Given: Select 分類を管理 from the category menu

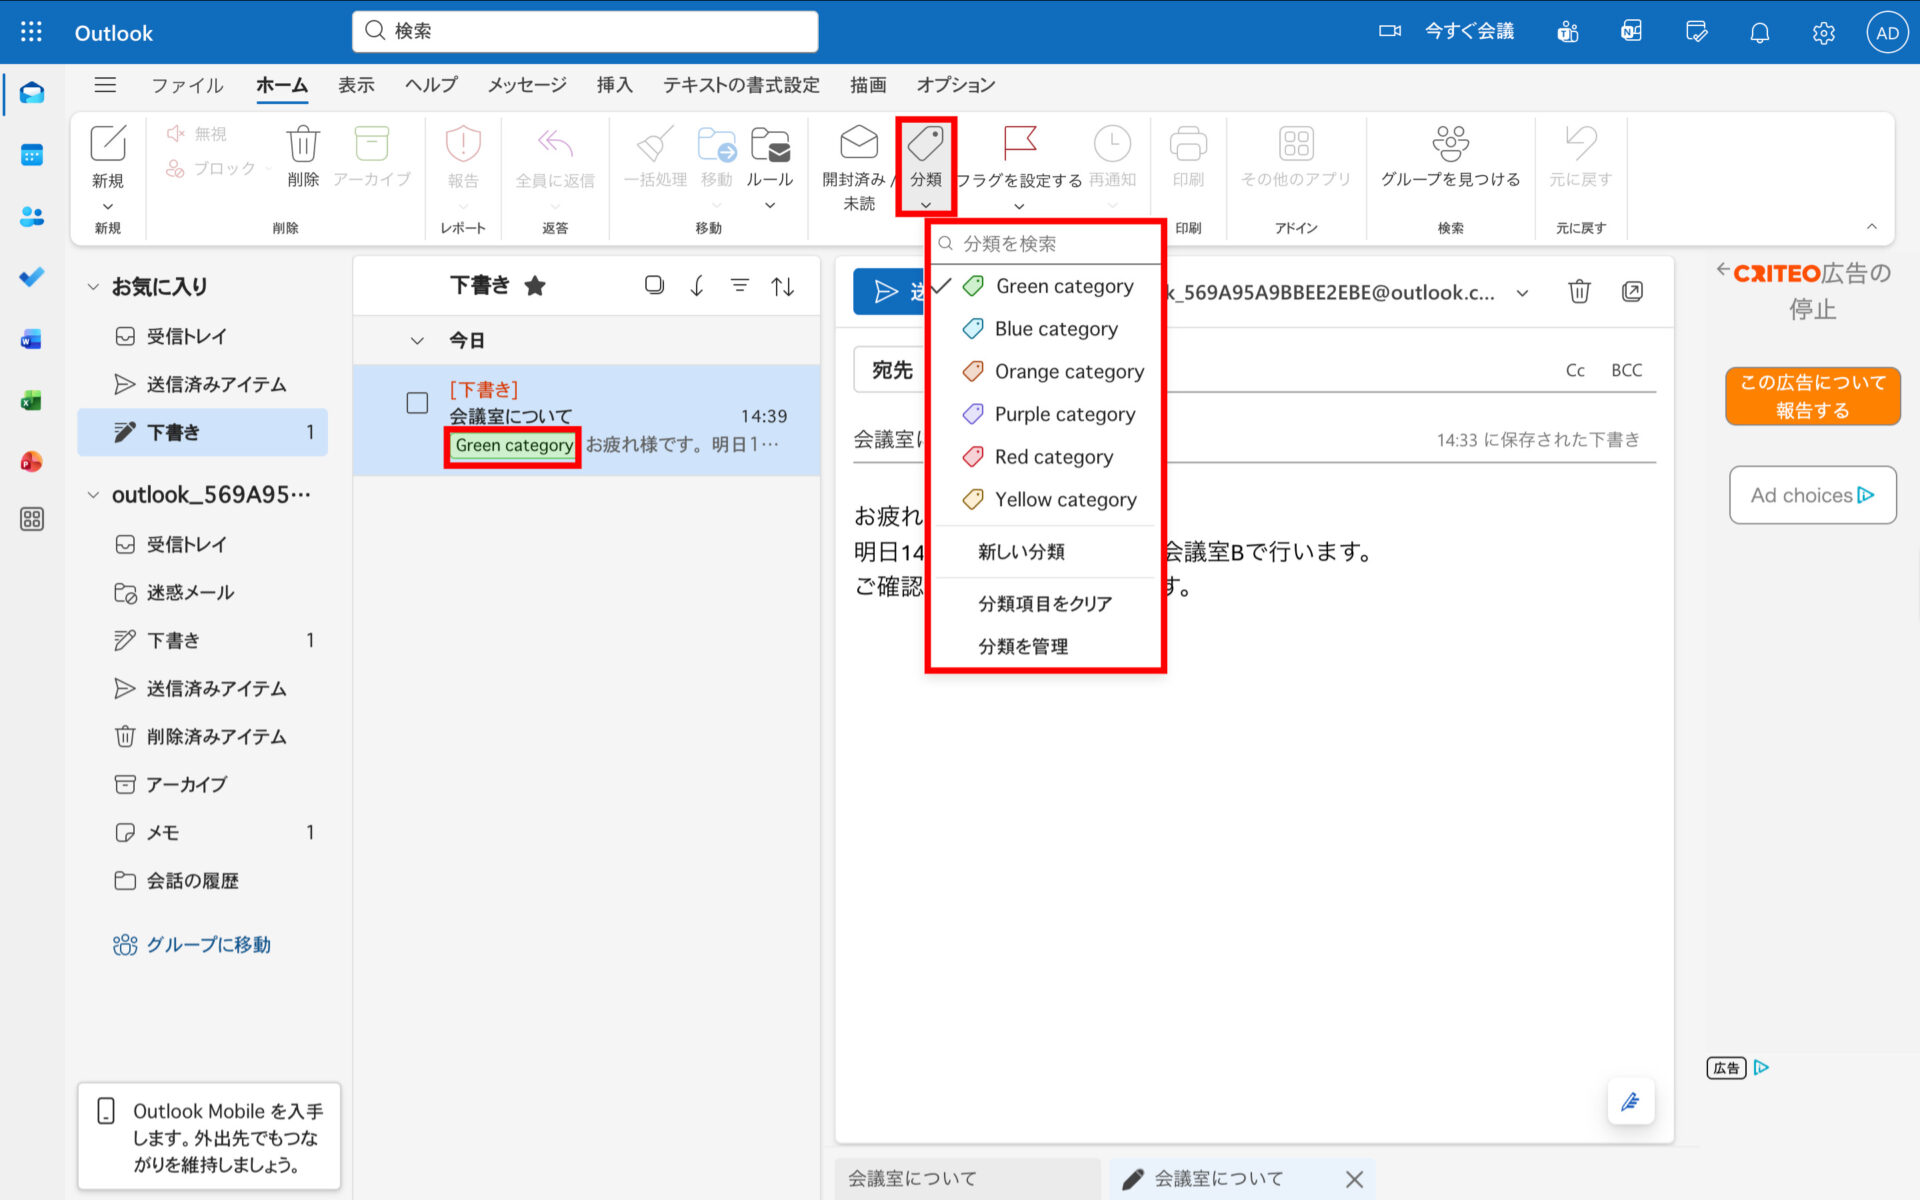Looking at the screenshot, I should coord(1022,646).
